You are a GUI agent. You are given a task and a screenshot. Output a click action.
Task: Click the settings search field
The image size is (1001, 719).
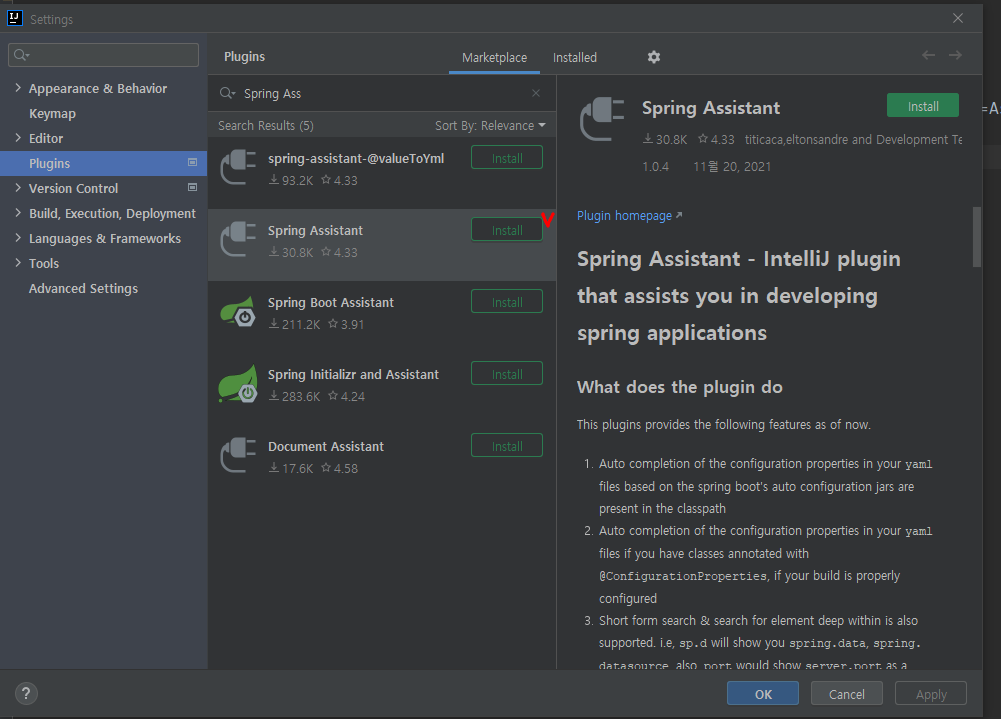pos(103,54)
